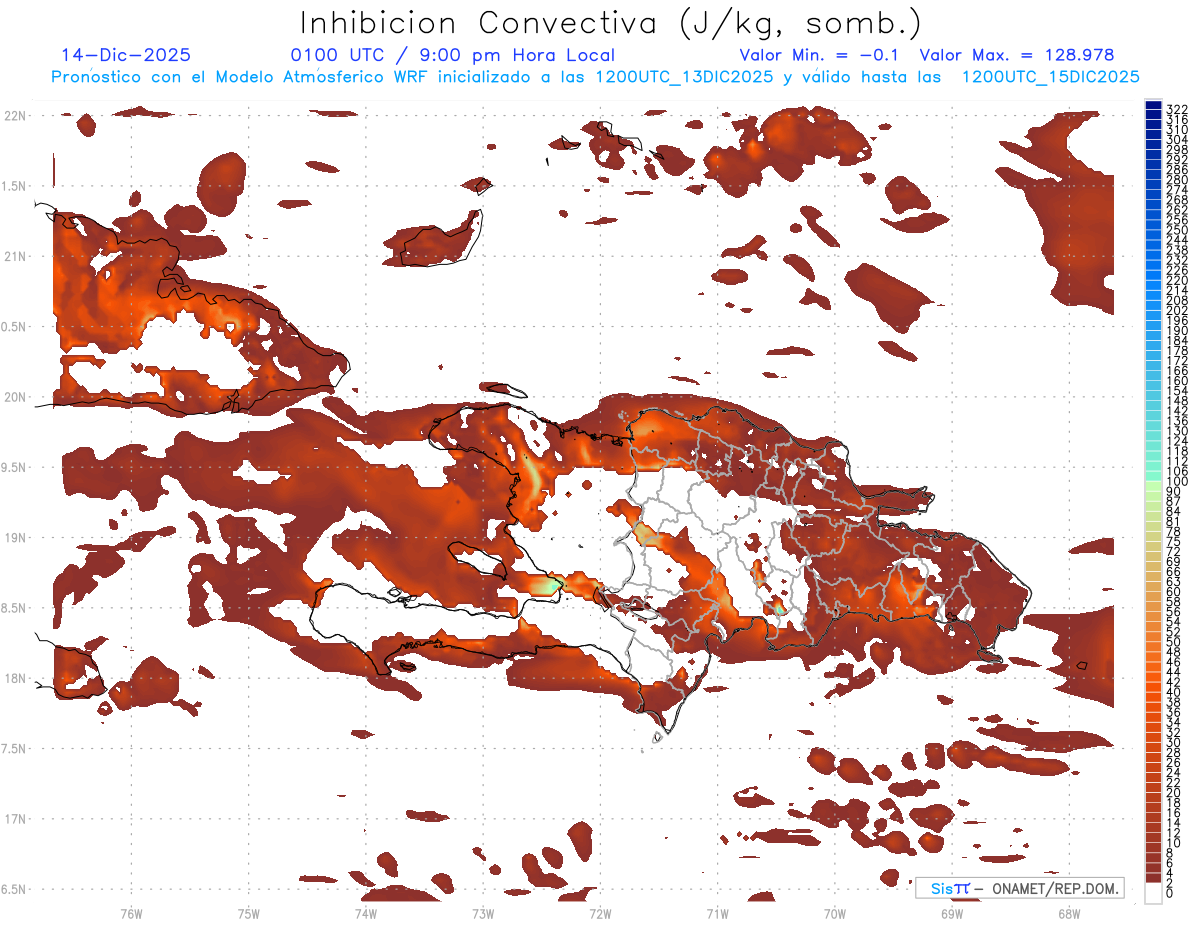Click the "1200UTC_13DIC2025" initialization timestamp
The image size is (1200, 927).
[x=684, y=77]
